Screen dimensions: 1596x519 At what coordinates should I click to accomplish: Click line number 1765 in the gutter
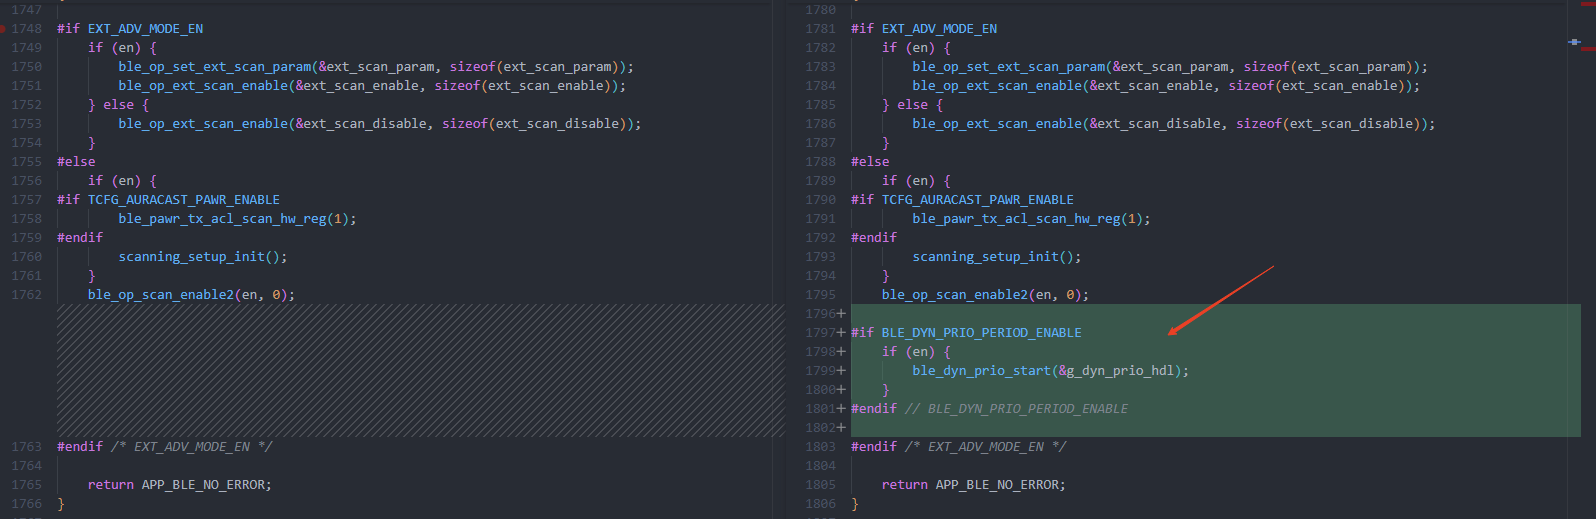pos(27,485)
